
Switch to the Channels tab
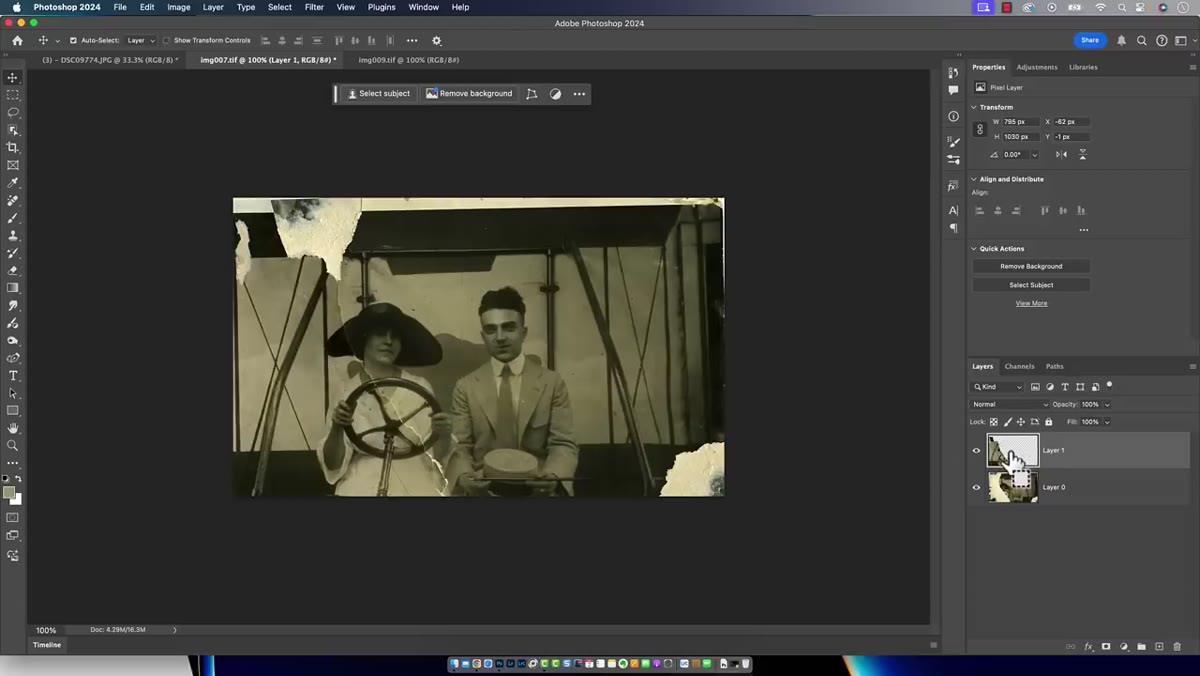point(1019,366)
